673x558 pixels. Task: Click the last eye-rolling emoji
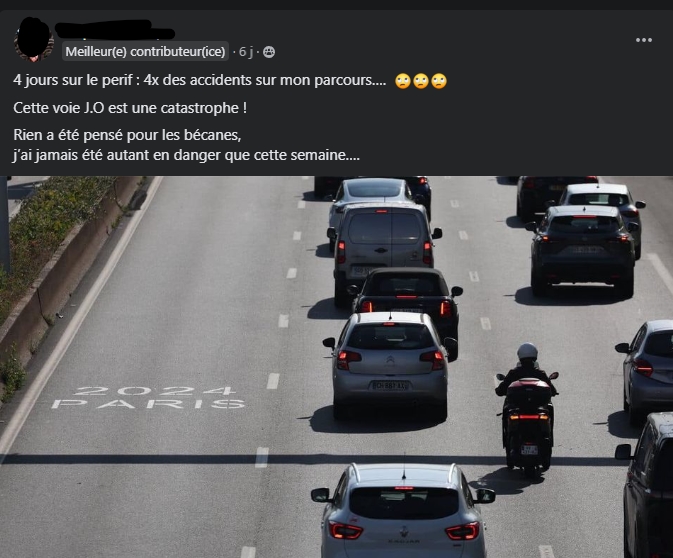click(x=439, y=81)
